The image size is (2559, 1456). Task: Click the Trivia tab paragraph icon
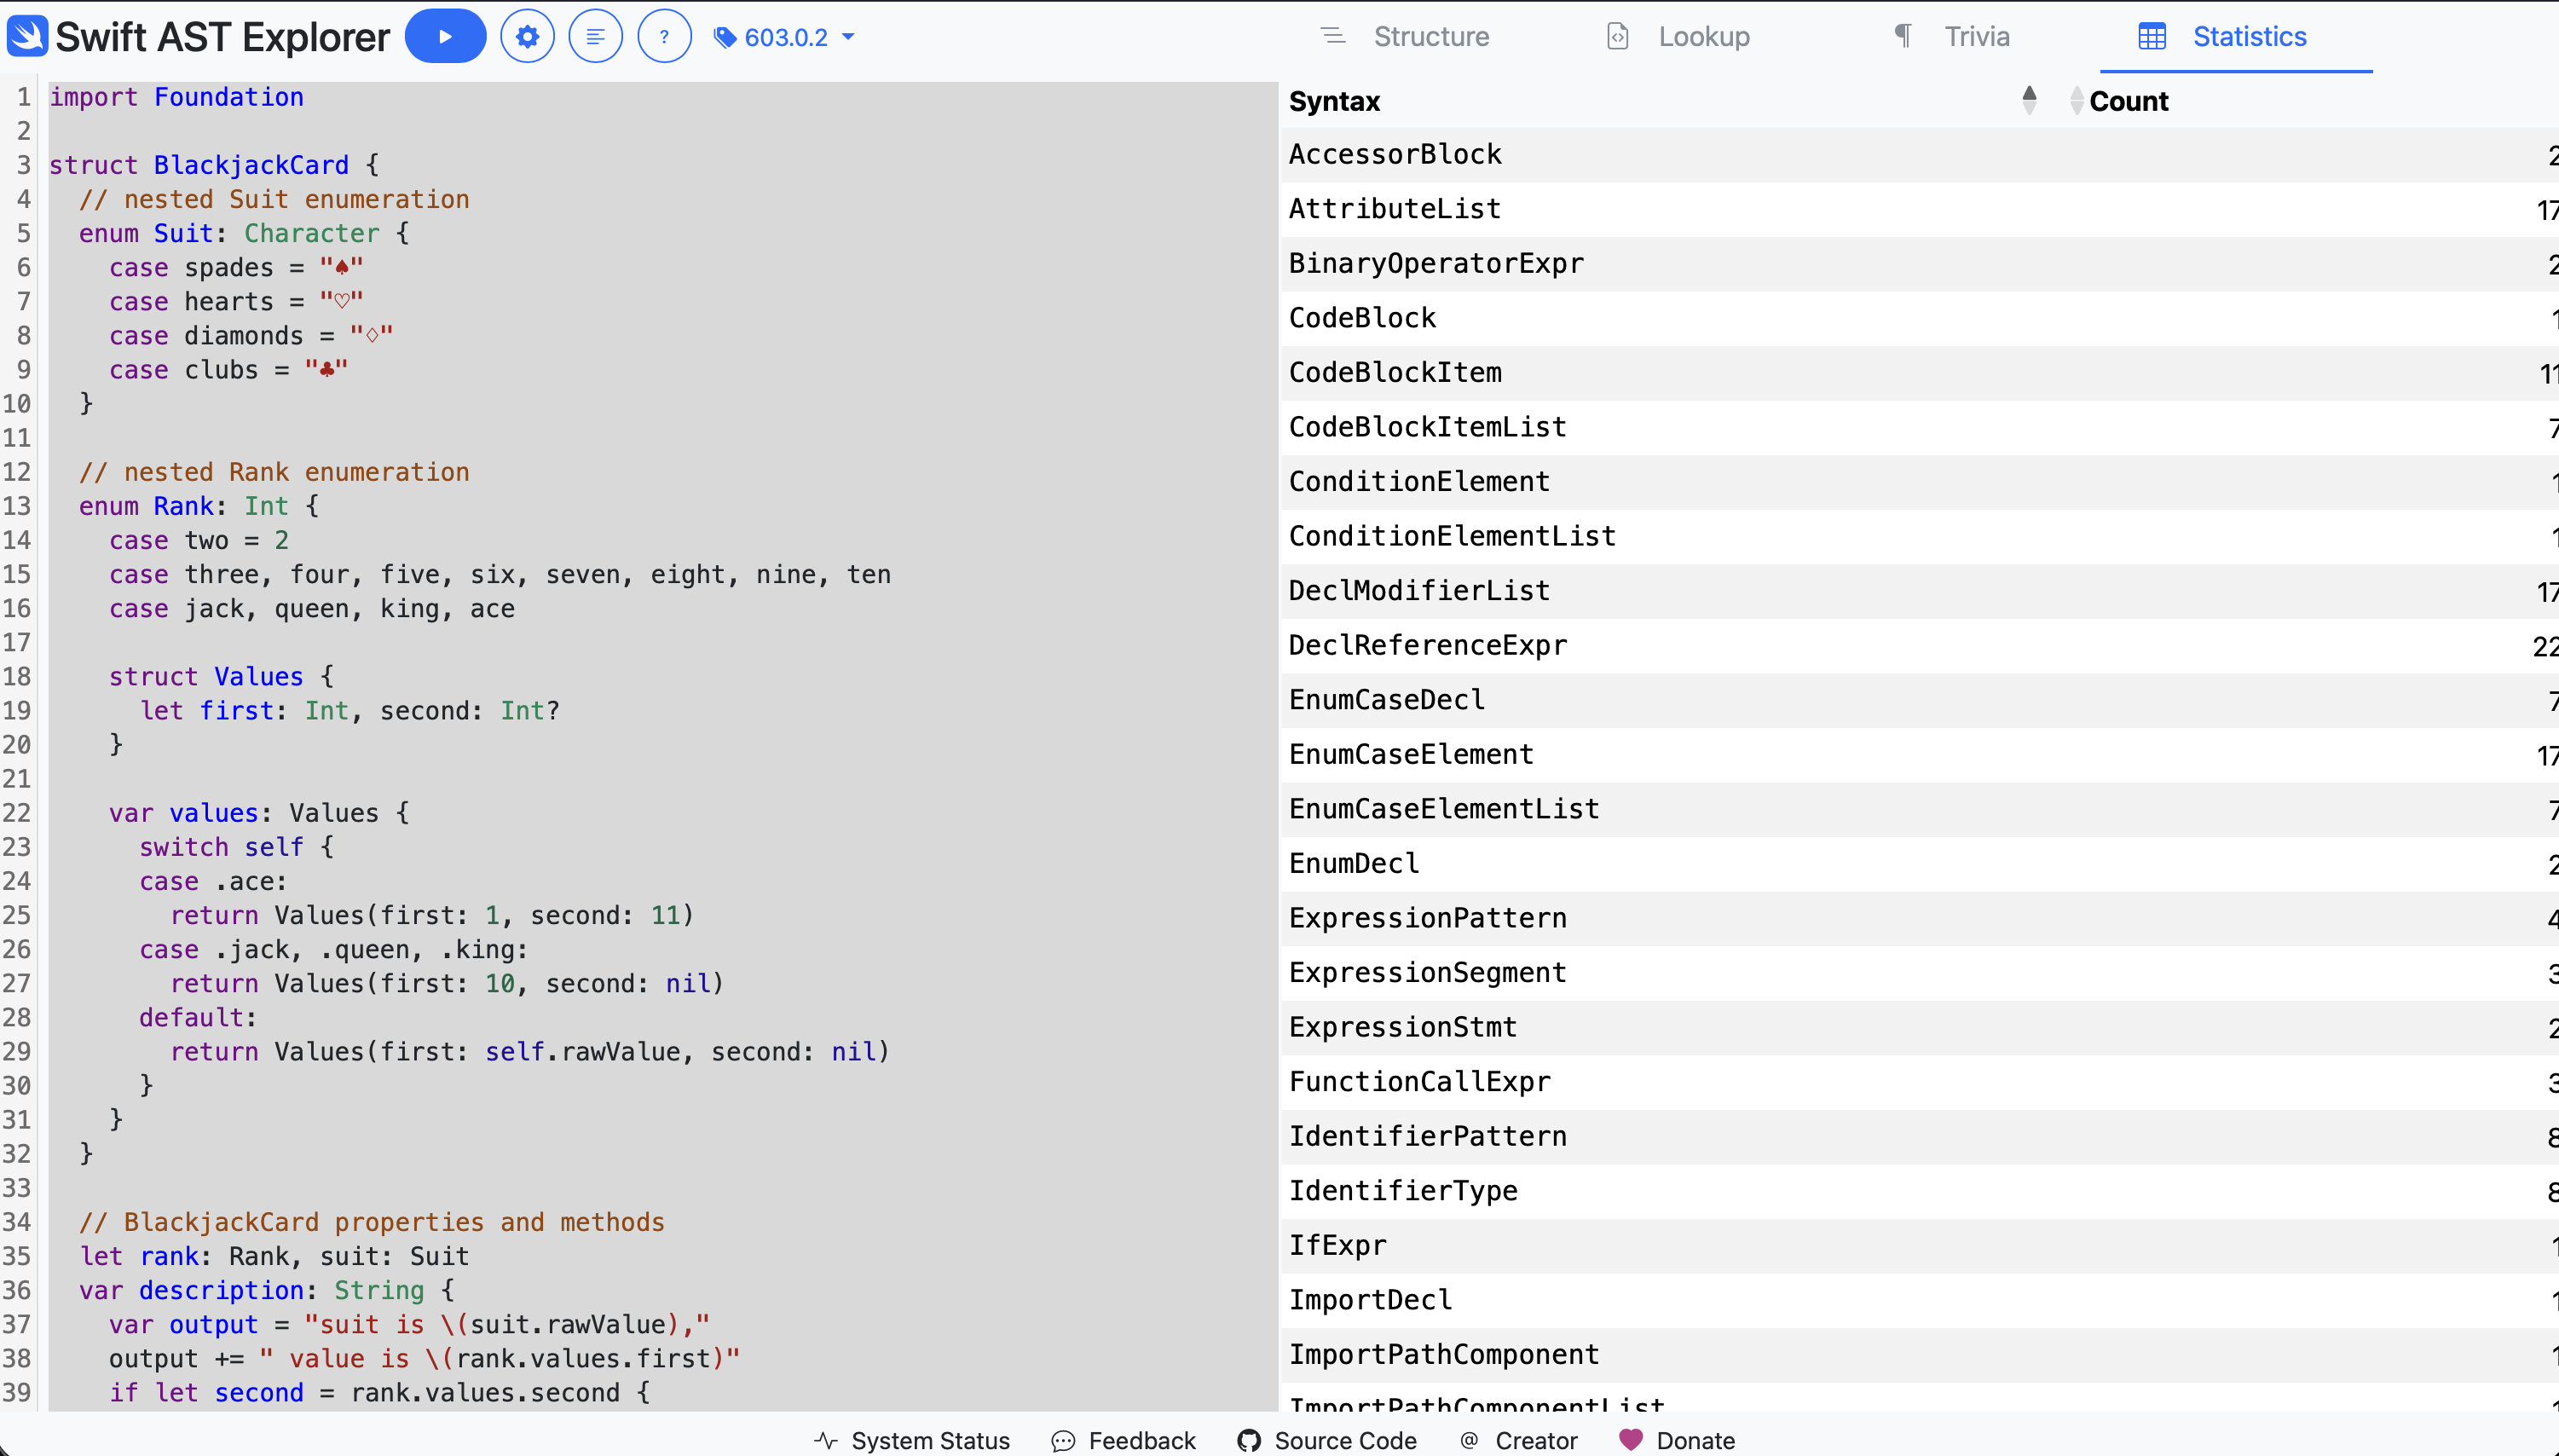coord(1903,36)
